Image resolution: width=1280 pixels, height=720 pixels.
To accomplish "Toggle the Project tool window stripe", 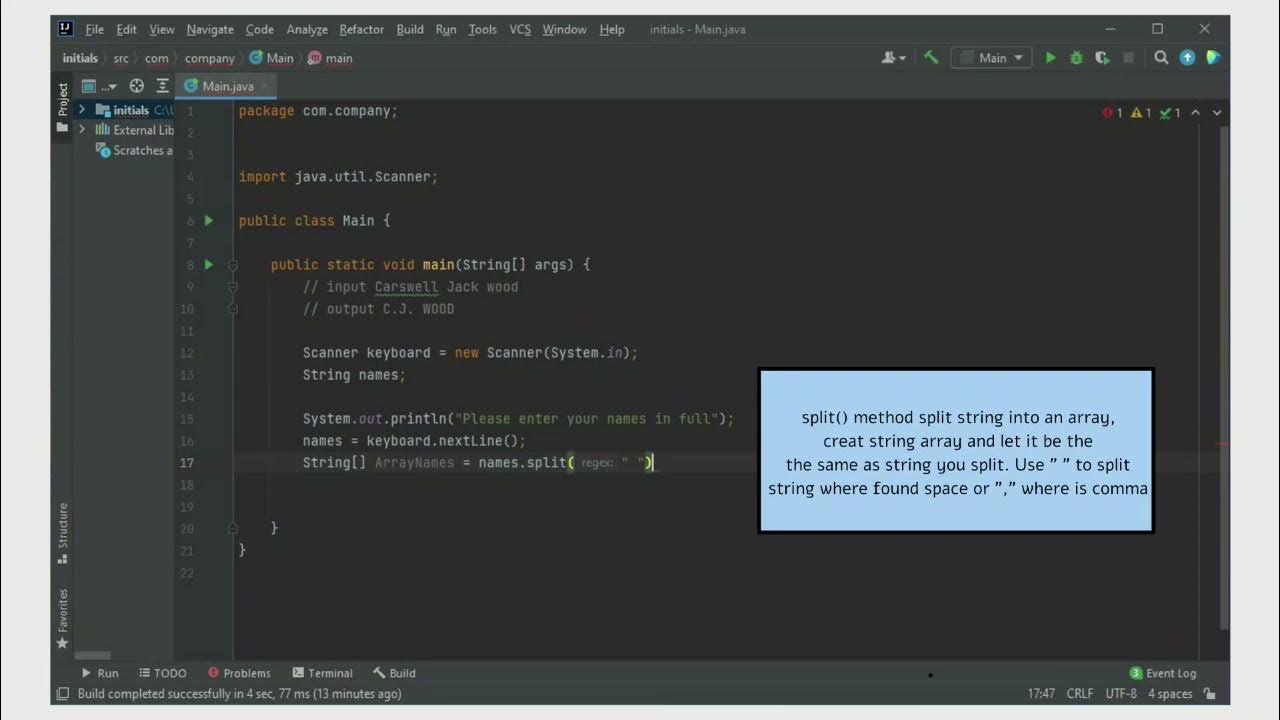I will coord(62,98).
